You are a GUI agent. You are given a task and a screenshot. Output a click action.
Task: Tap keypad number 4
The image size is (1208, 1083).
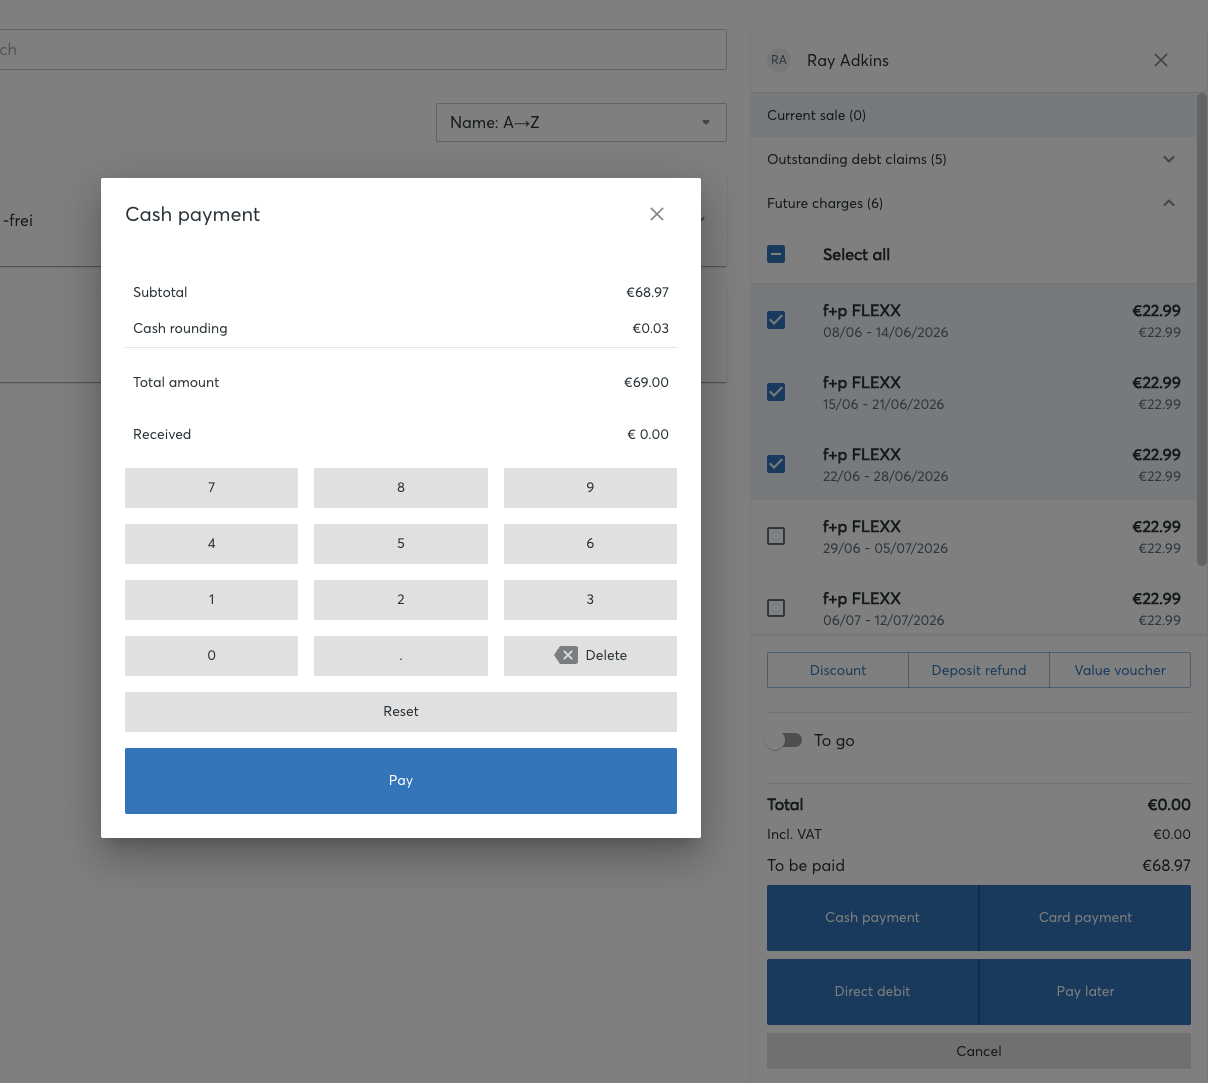click(211, 544)
